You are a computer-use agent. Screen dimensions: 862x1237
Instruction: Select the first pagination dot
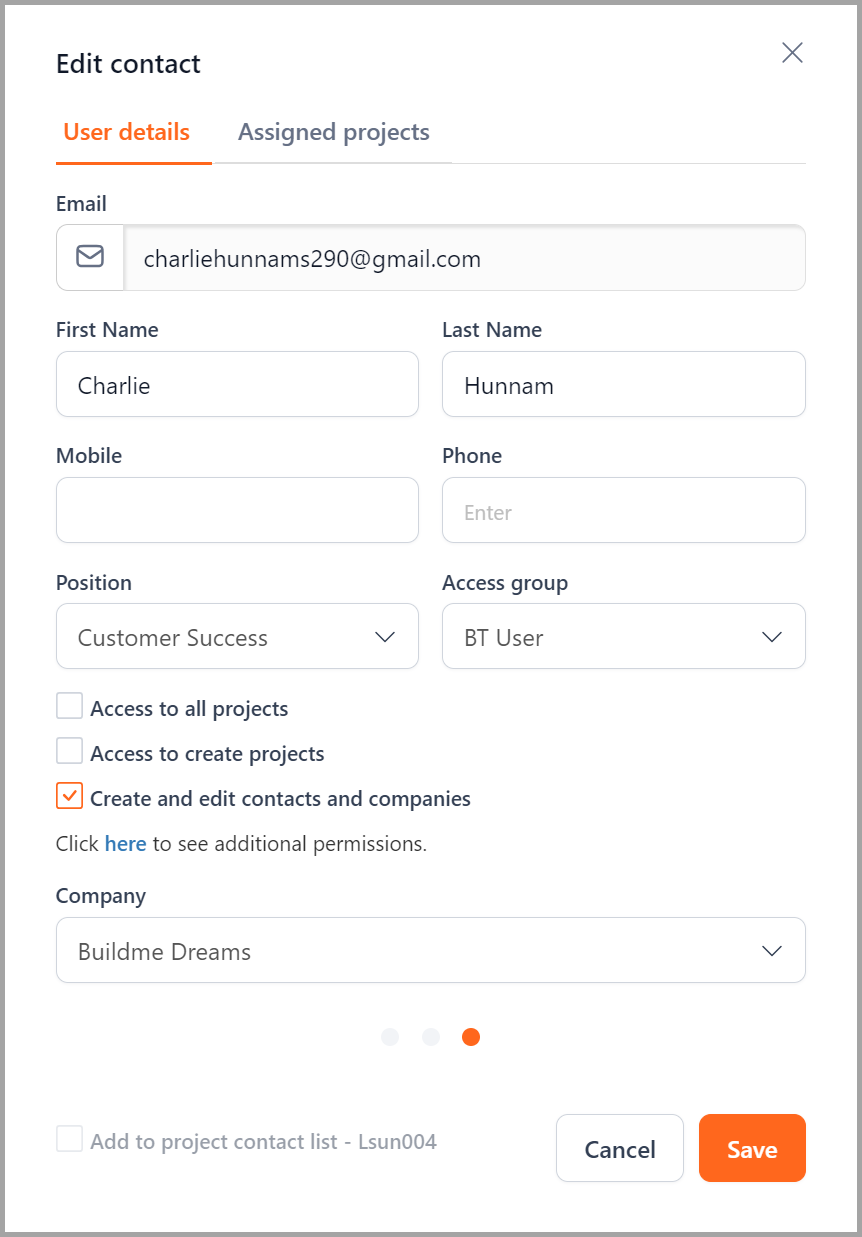tap(390, 1037)
